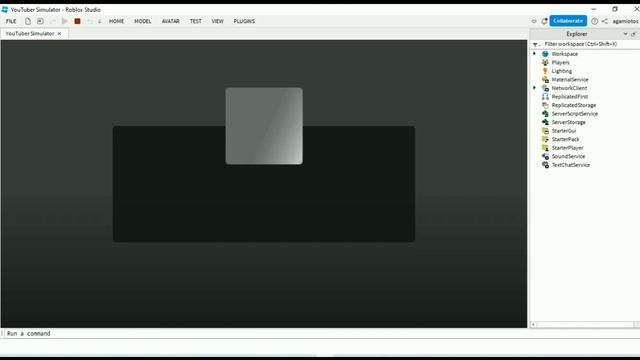
Task: Click the Open place icon next to New
Action: tap(40, 21)
